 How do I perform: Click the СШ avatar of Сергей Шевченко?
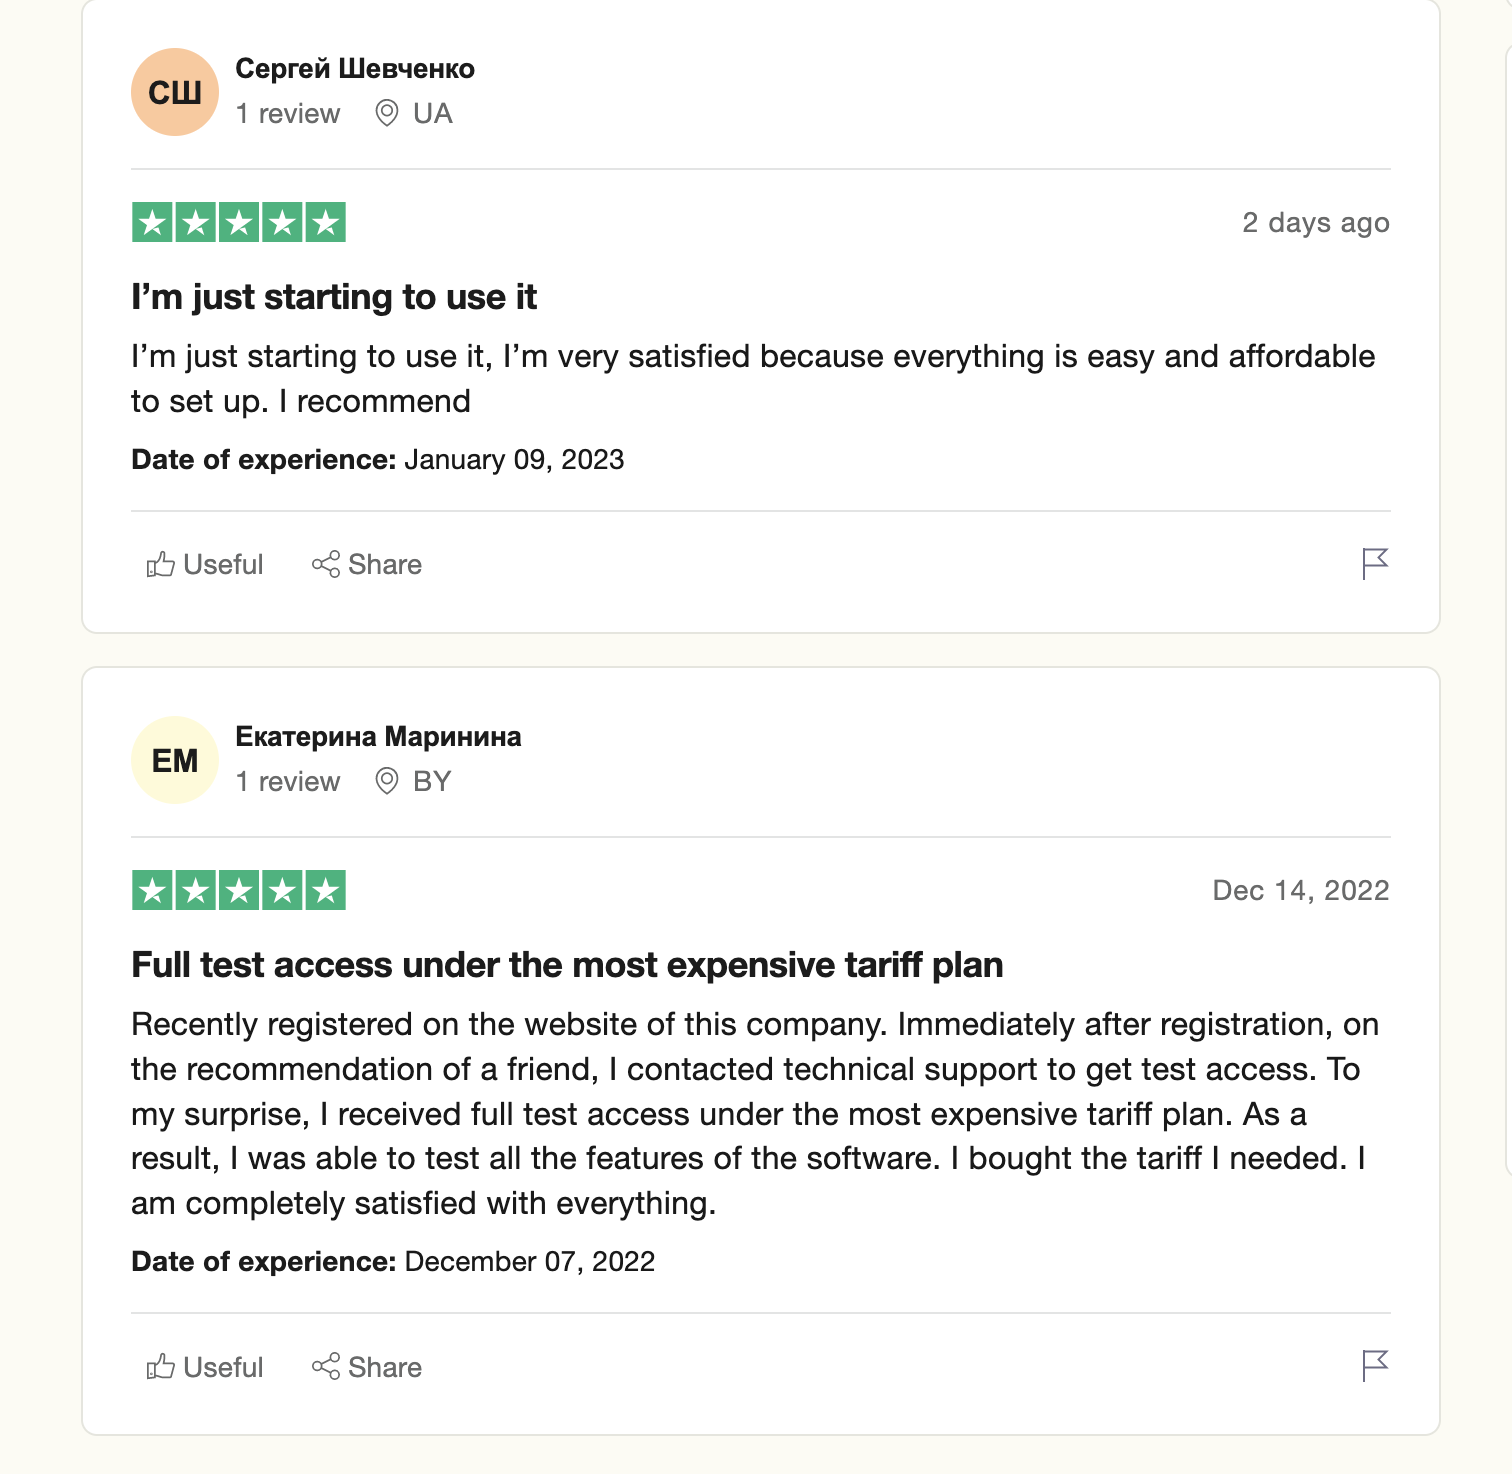coord(175,92)
